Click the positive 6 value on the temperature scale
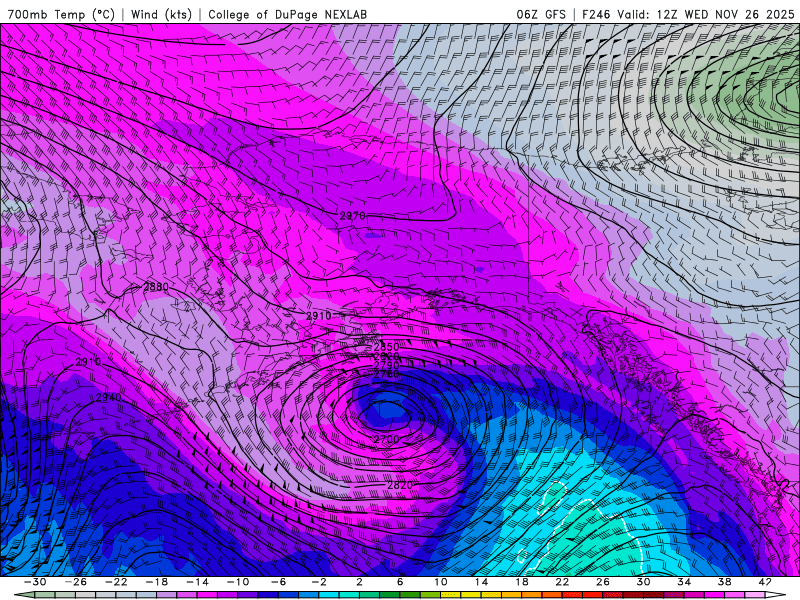Image resolution: width=800 pixels, height=600 pixels. [400, 582]
